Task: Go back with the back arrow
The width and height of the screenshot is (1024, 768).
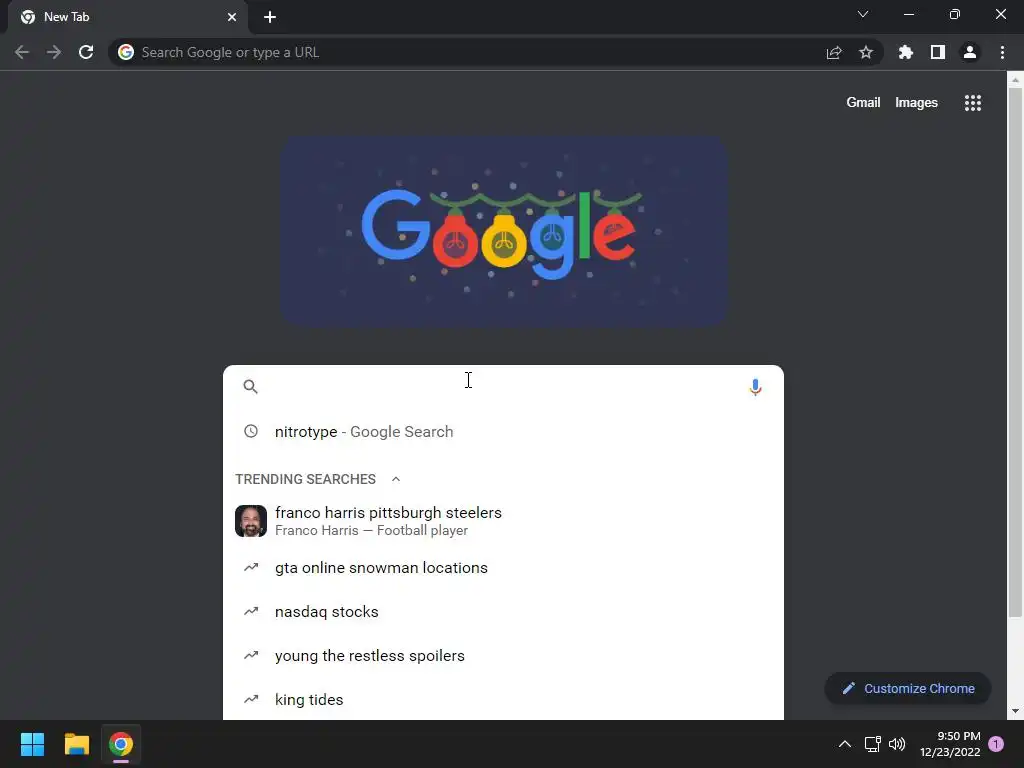Action: point(22,52)
